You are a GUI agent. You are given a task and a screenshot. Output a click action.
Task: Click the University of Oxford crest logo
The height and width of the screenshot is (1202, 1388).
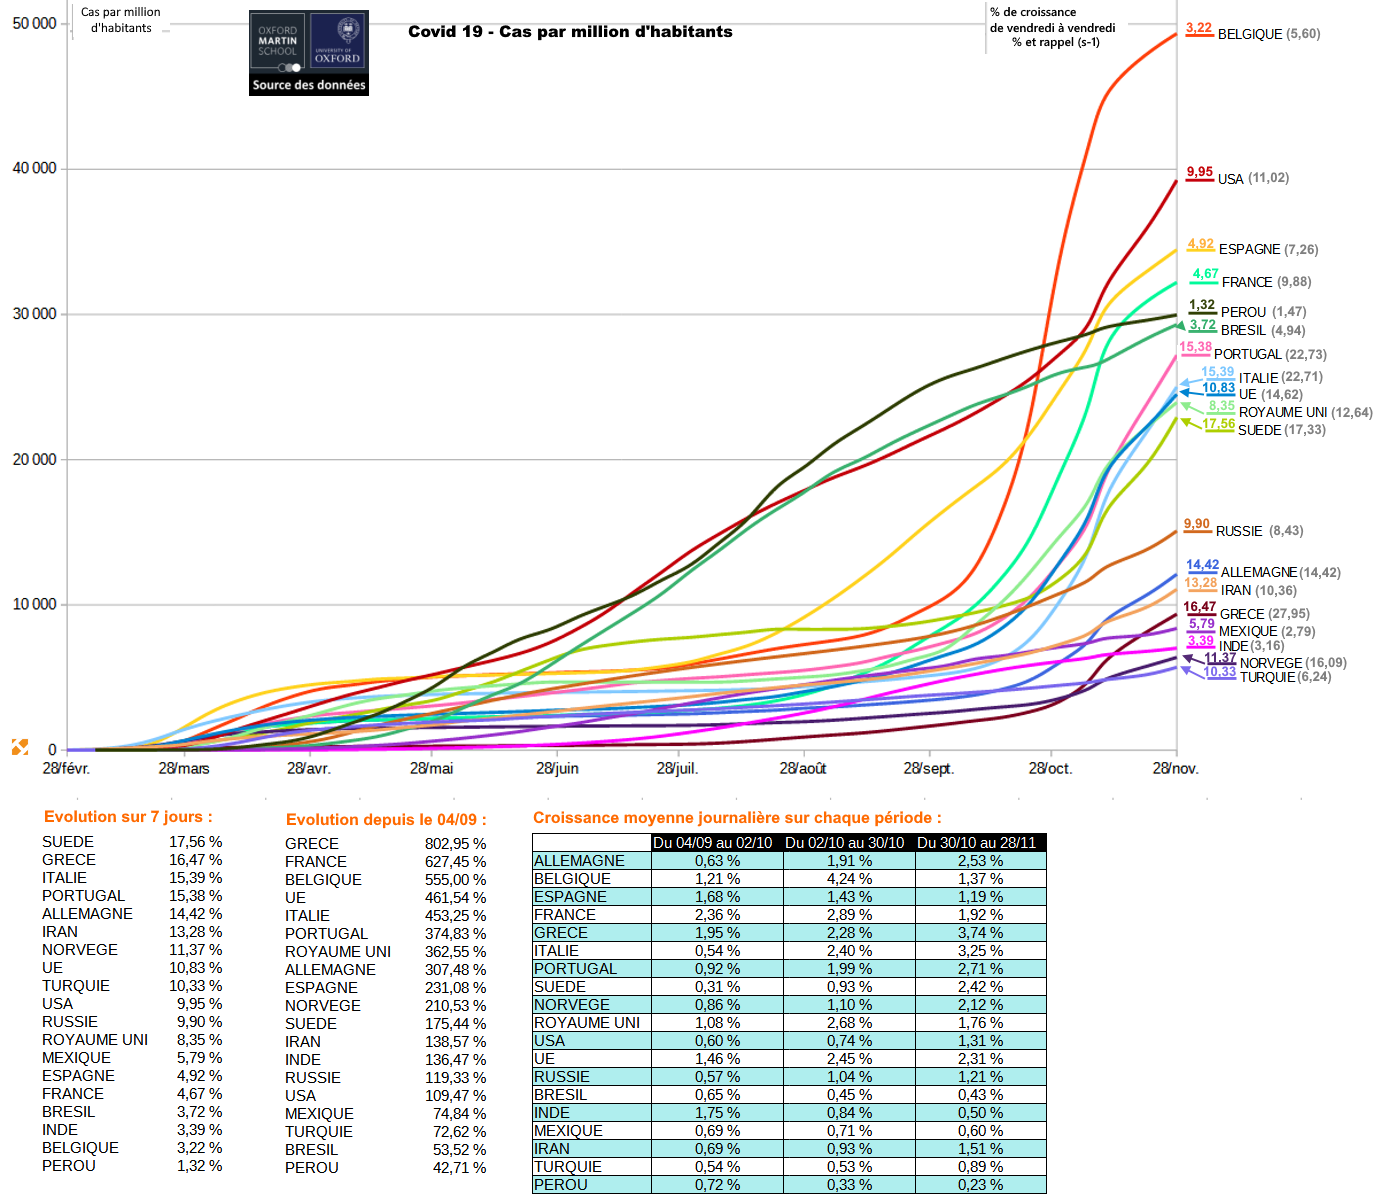click(x=338, y=42)
